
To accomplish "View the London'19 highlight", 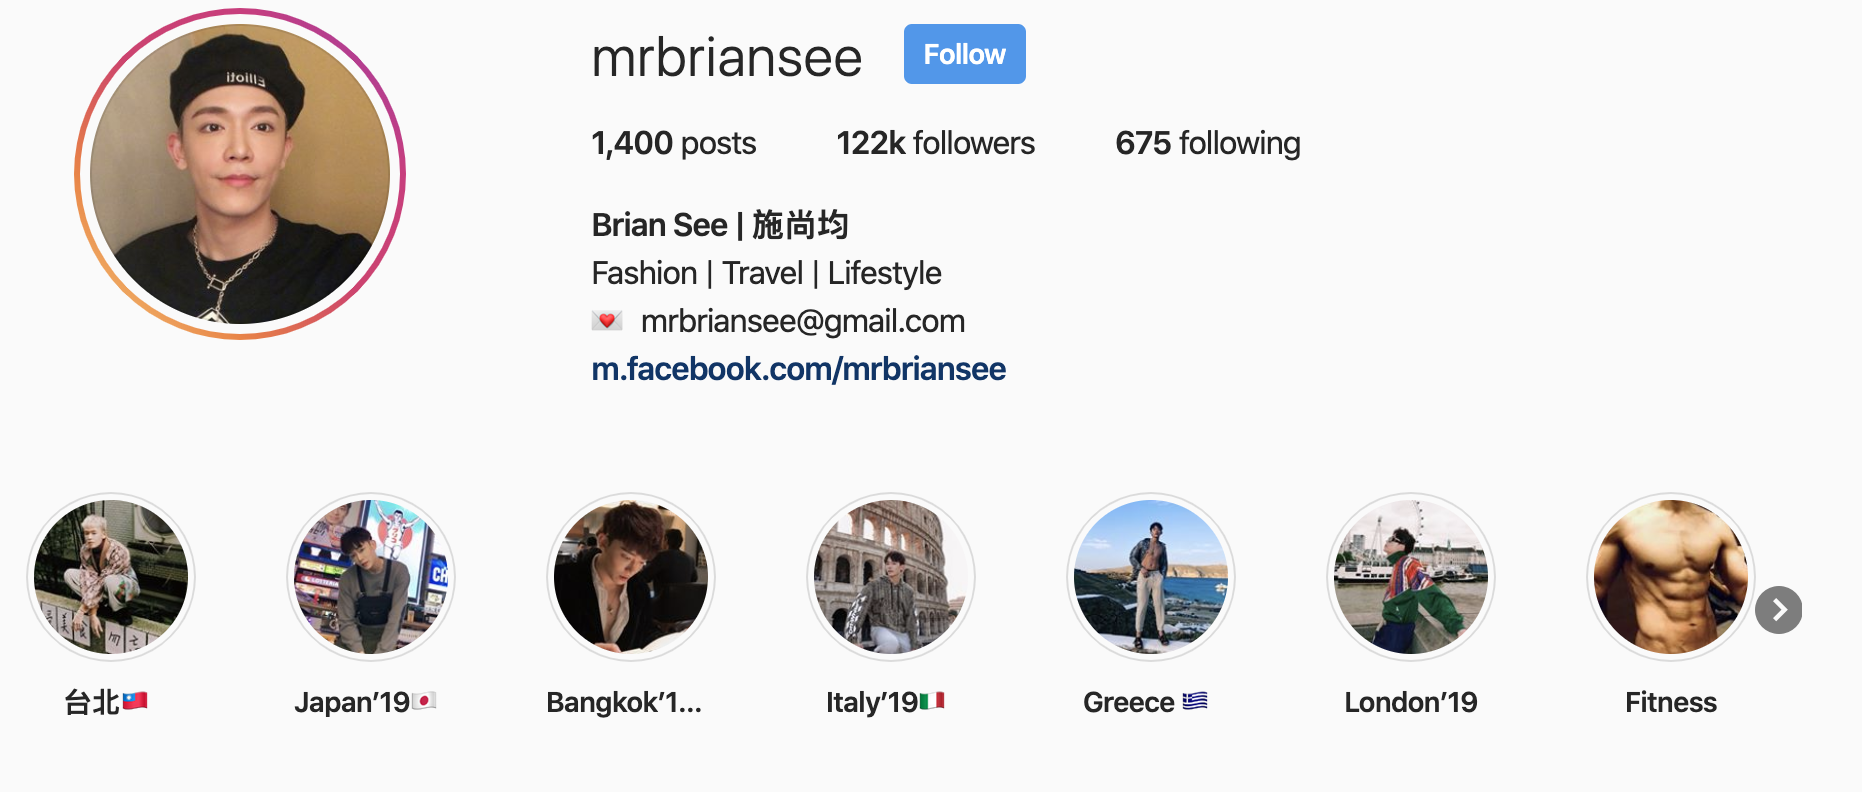I will click(x=1411, y=577).
